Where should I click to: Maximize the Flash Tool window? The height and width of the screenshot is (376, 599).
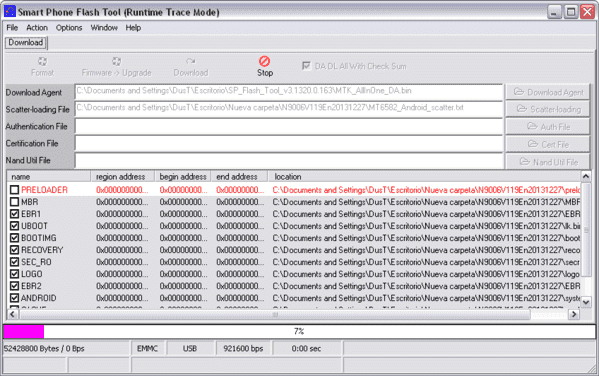[x=571, y=12]
